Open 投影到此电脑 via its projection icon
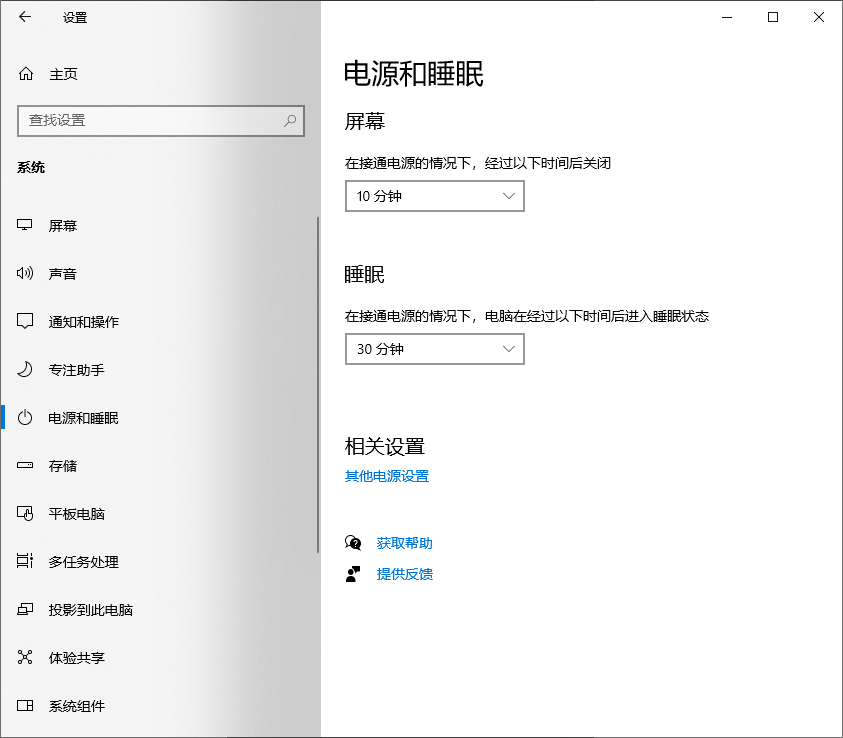 (x=25, y=609)
